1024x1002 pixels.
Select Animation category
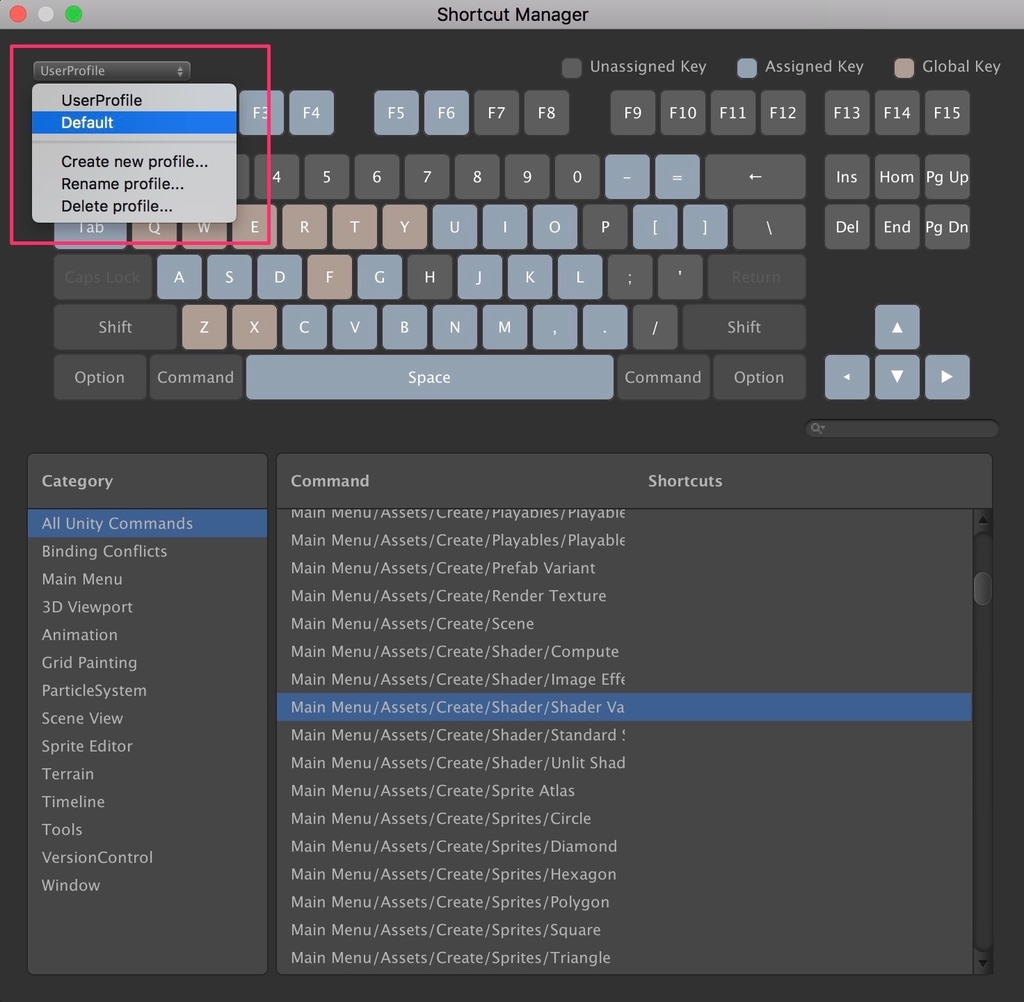[x=148, y=634]
